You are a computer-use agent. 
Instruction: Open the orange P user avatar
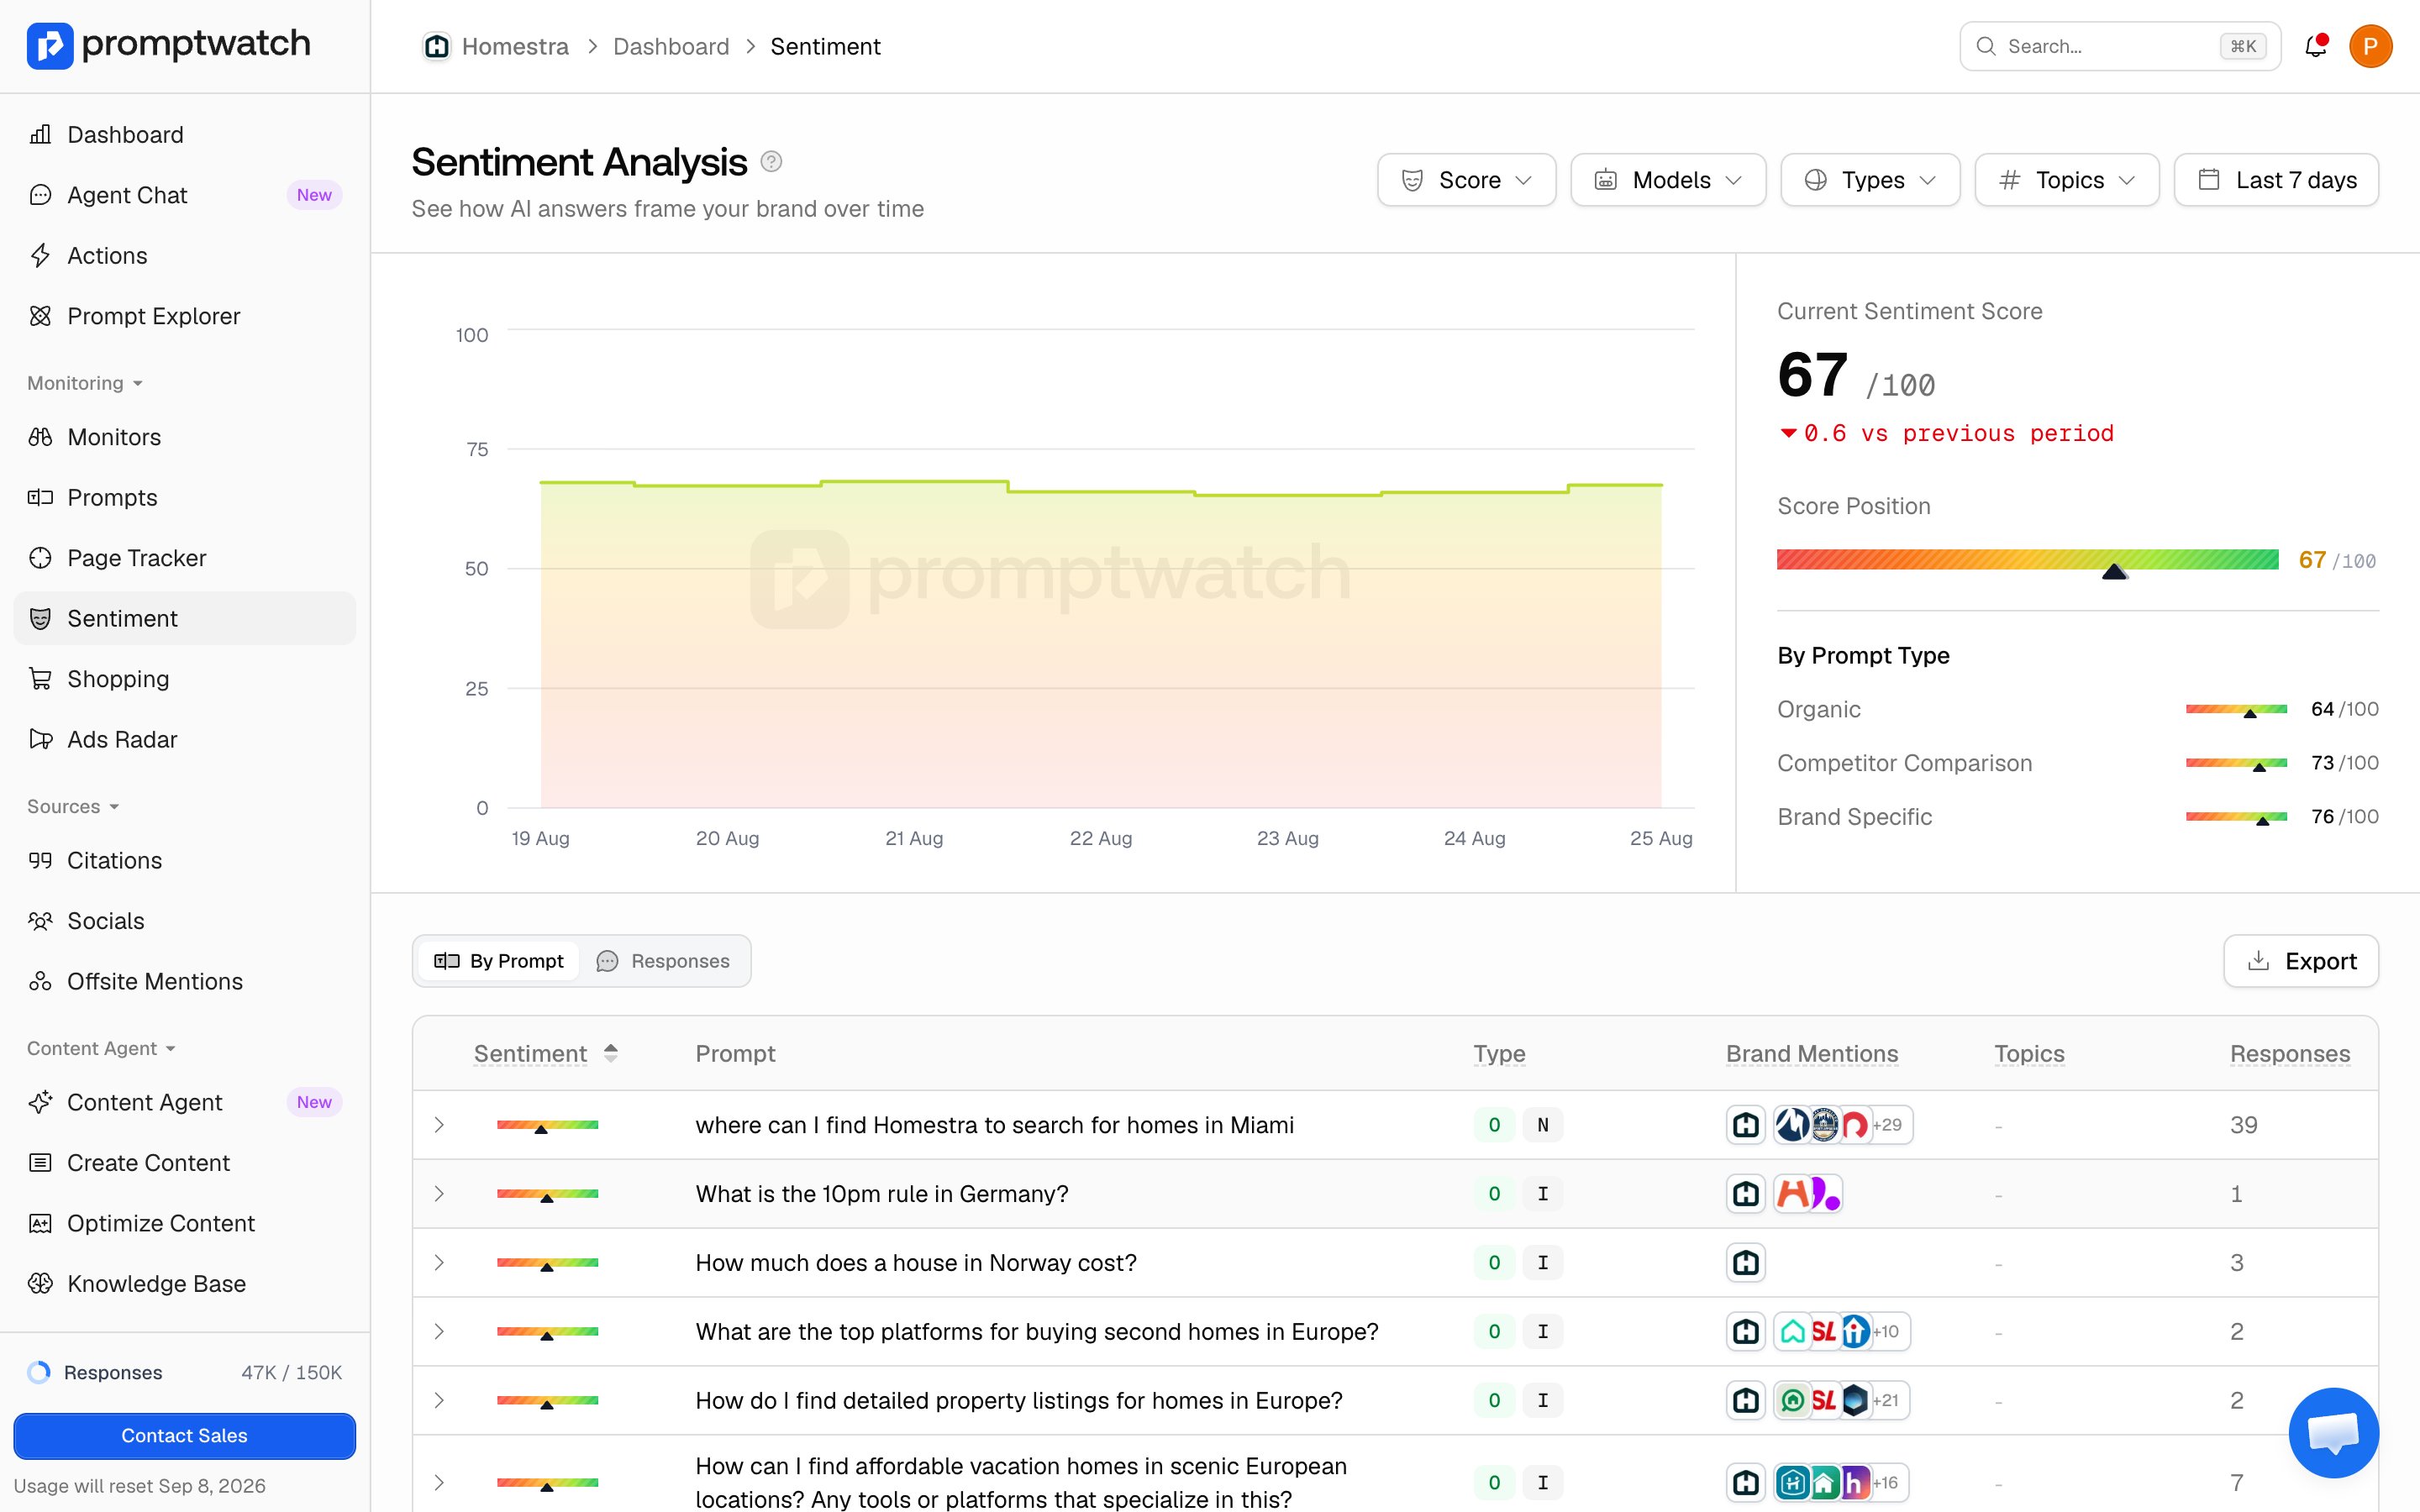tap(2370, 46)
